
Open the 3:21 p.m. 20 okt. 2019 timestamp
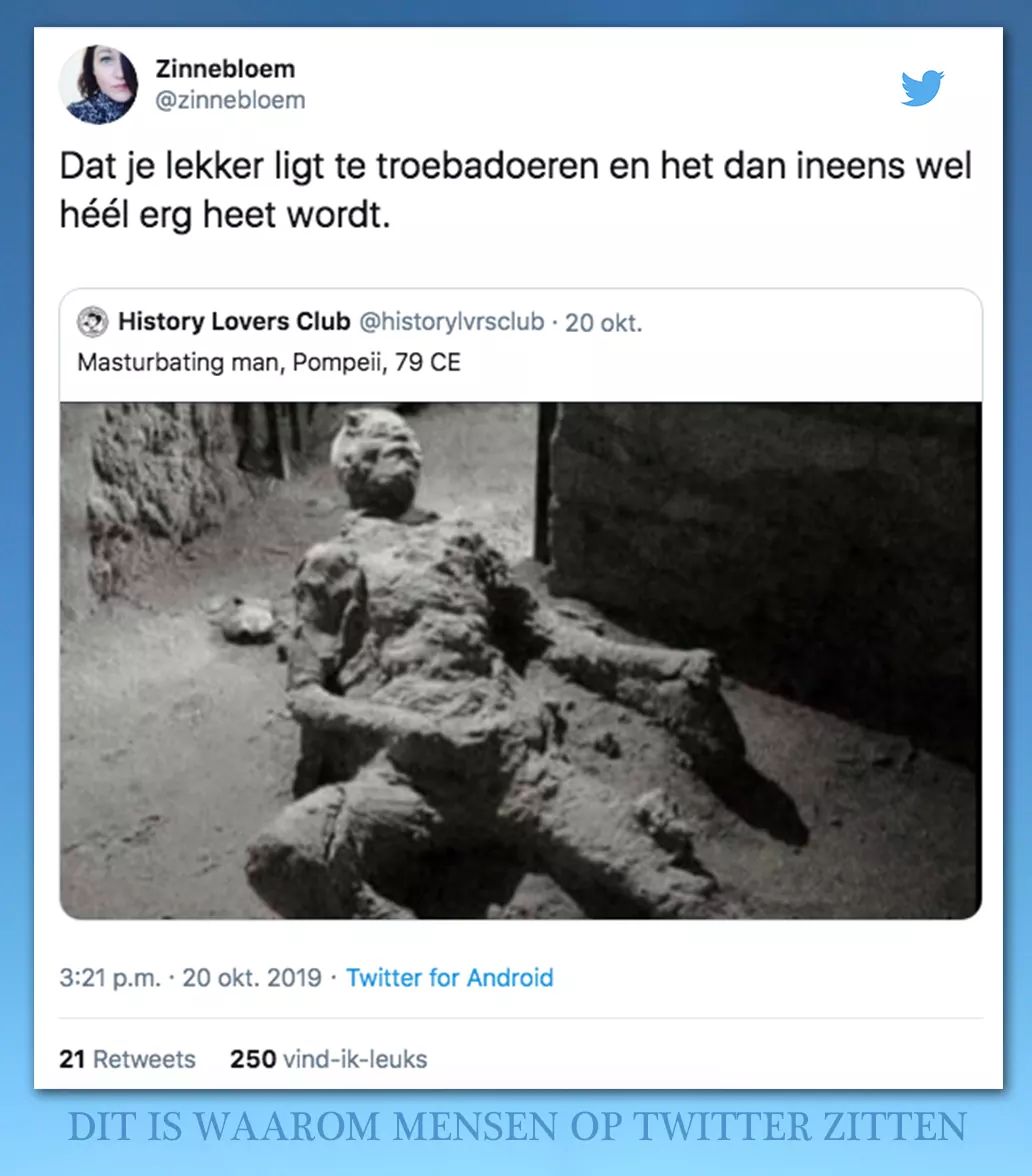pos(190,978)
